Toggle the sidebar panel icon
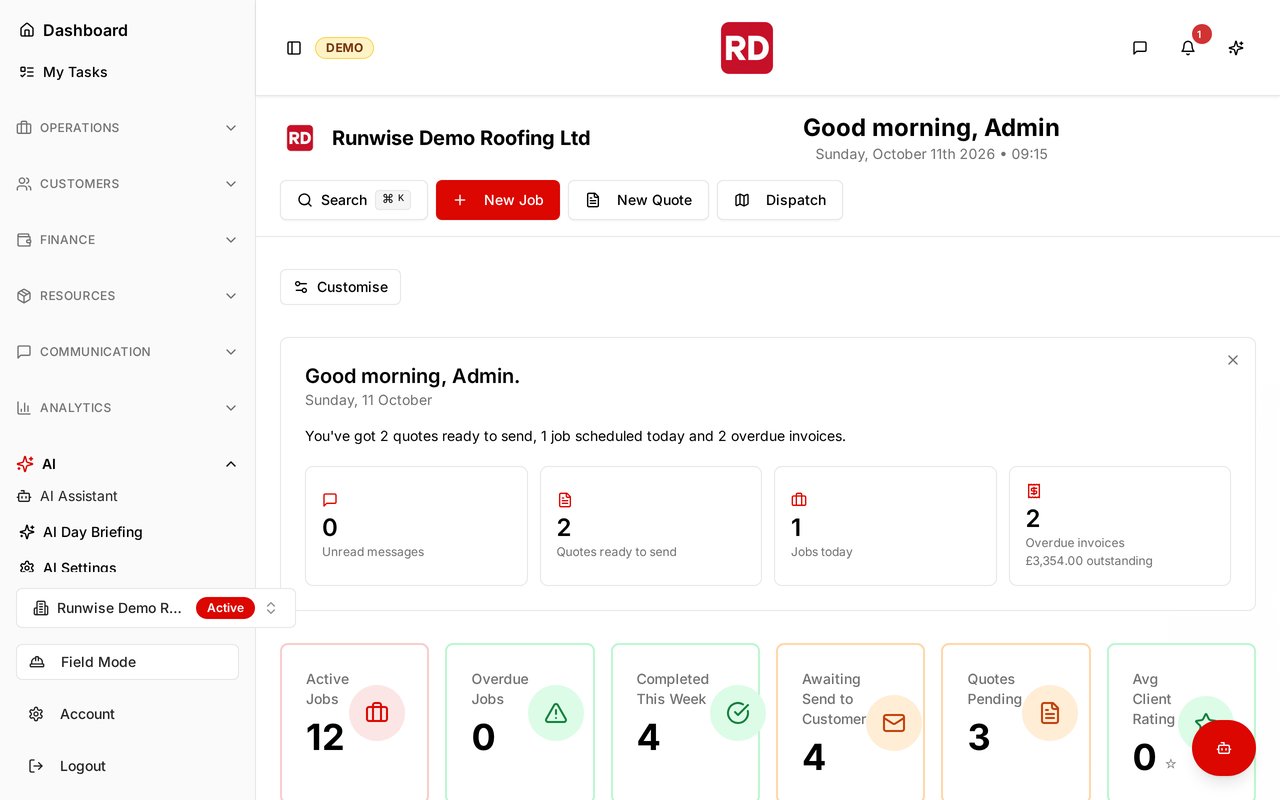 pyautogui.click(x=294, y=48)
